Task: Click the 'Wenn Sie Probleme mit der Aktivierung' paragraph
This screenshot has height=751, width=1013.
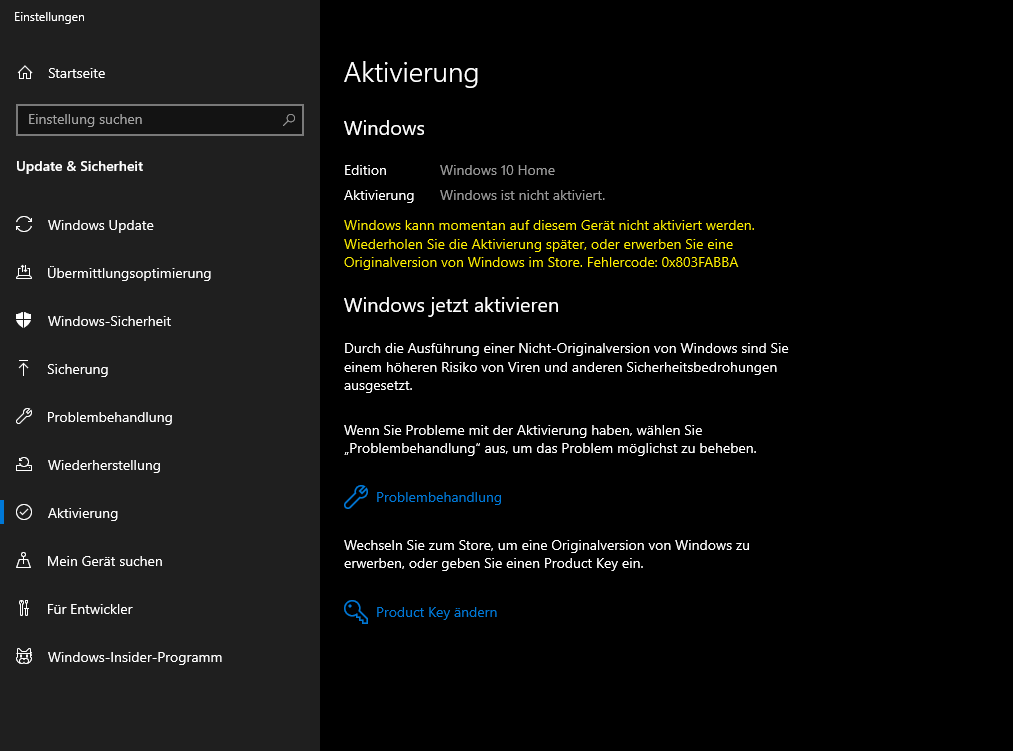Action: [550, 439]
